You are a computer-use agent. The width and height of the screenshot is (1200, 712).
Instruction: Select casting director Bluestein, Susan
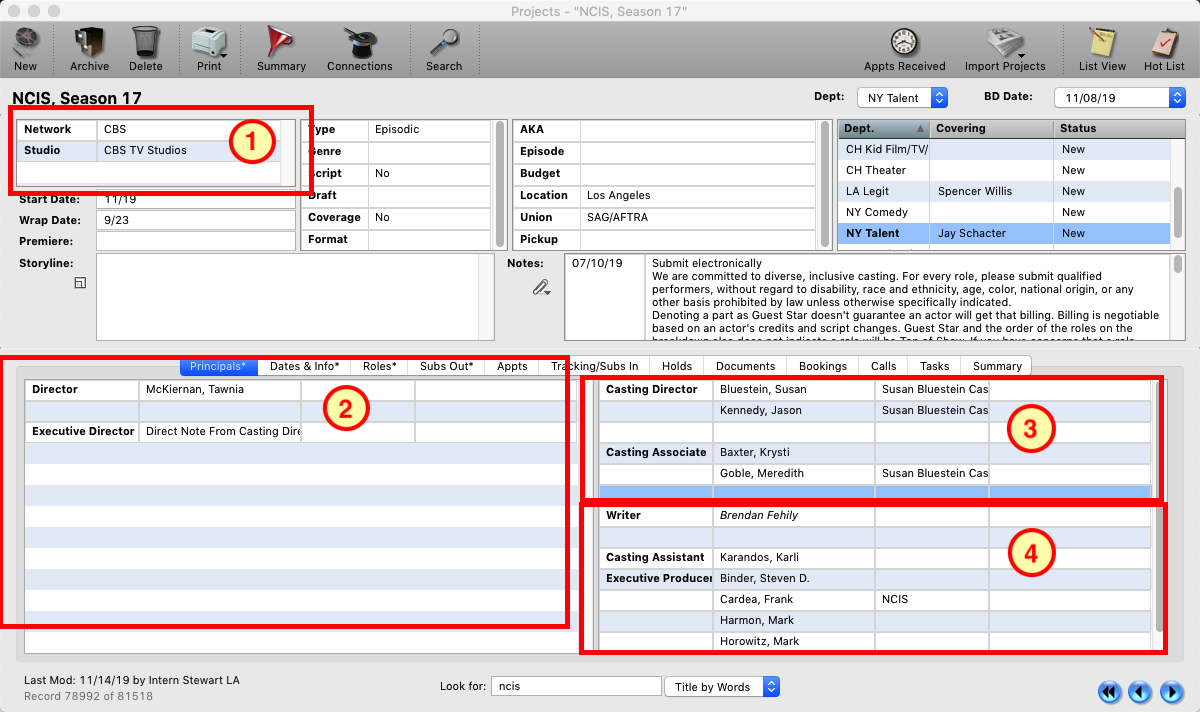(x=763, y=389)
